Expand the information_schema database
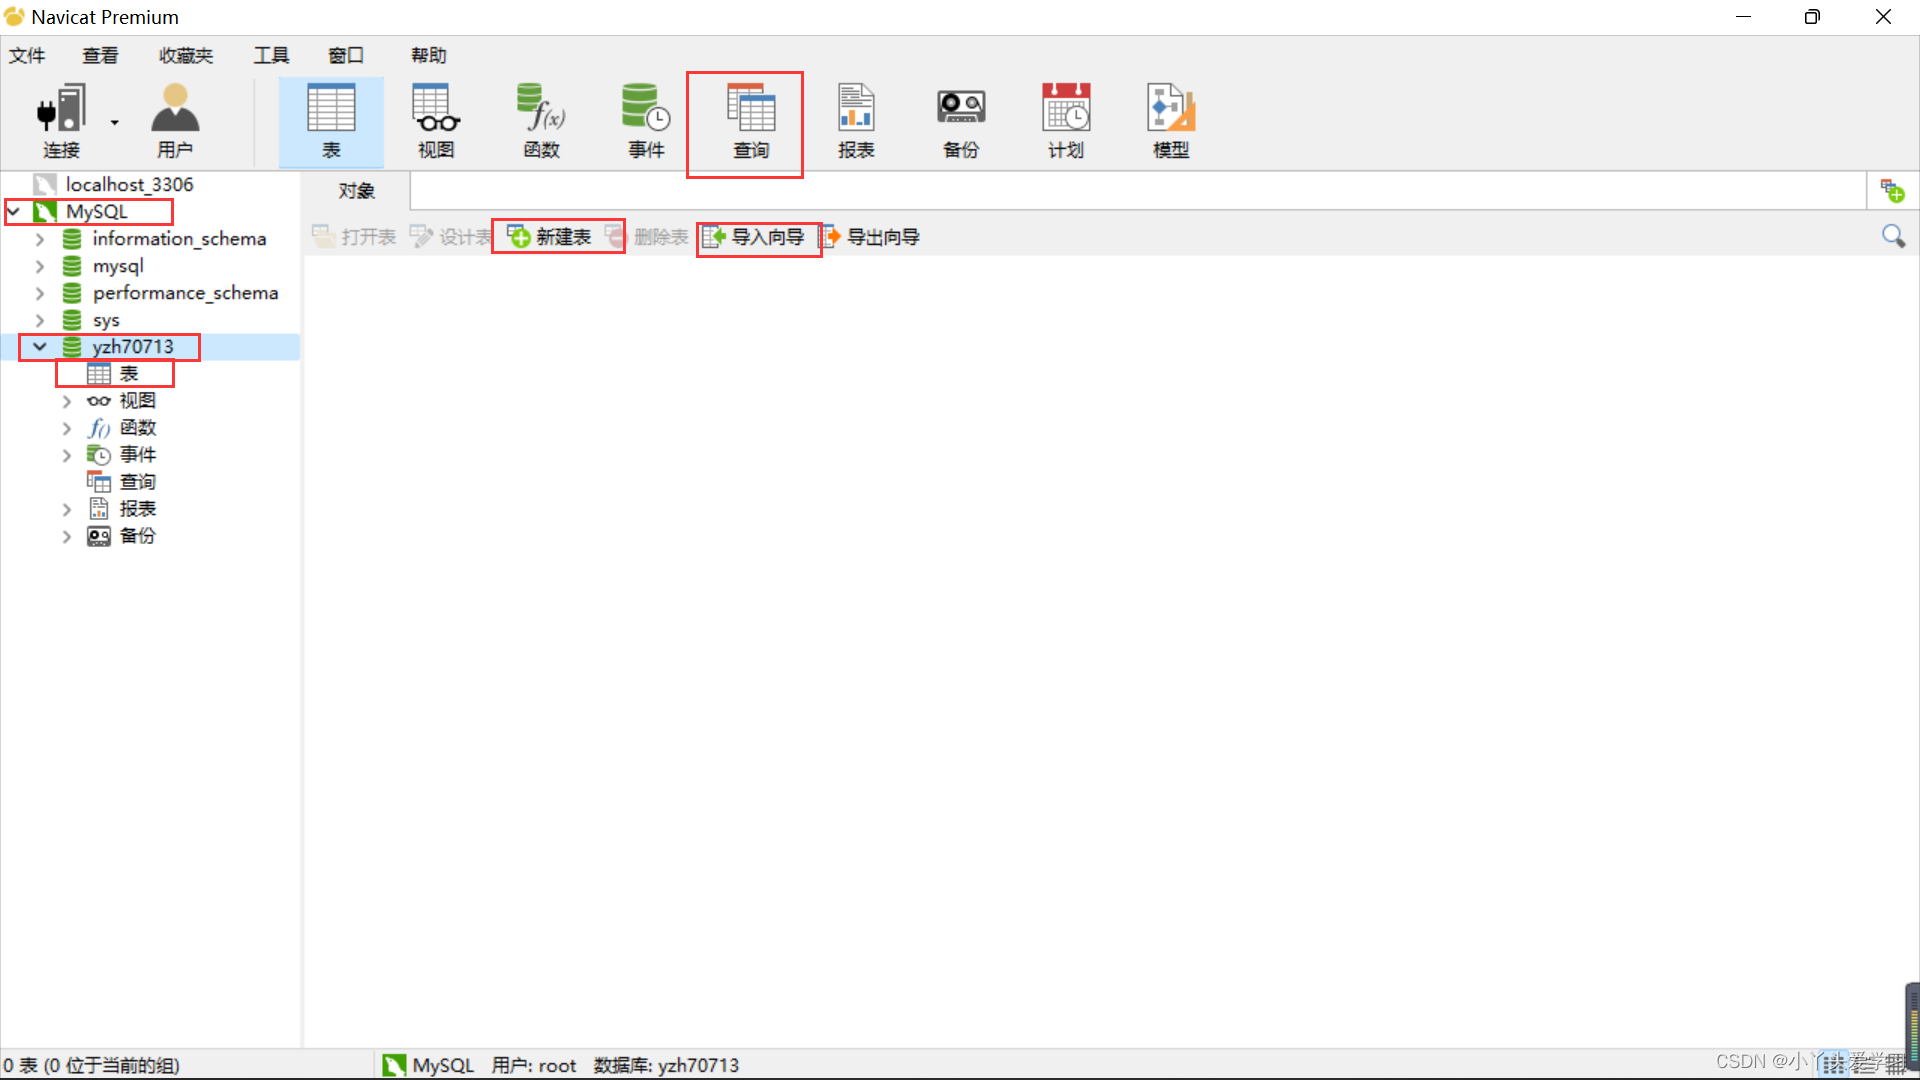This screenshot has height=1080, width=1920. pos(40,239)
